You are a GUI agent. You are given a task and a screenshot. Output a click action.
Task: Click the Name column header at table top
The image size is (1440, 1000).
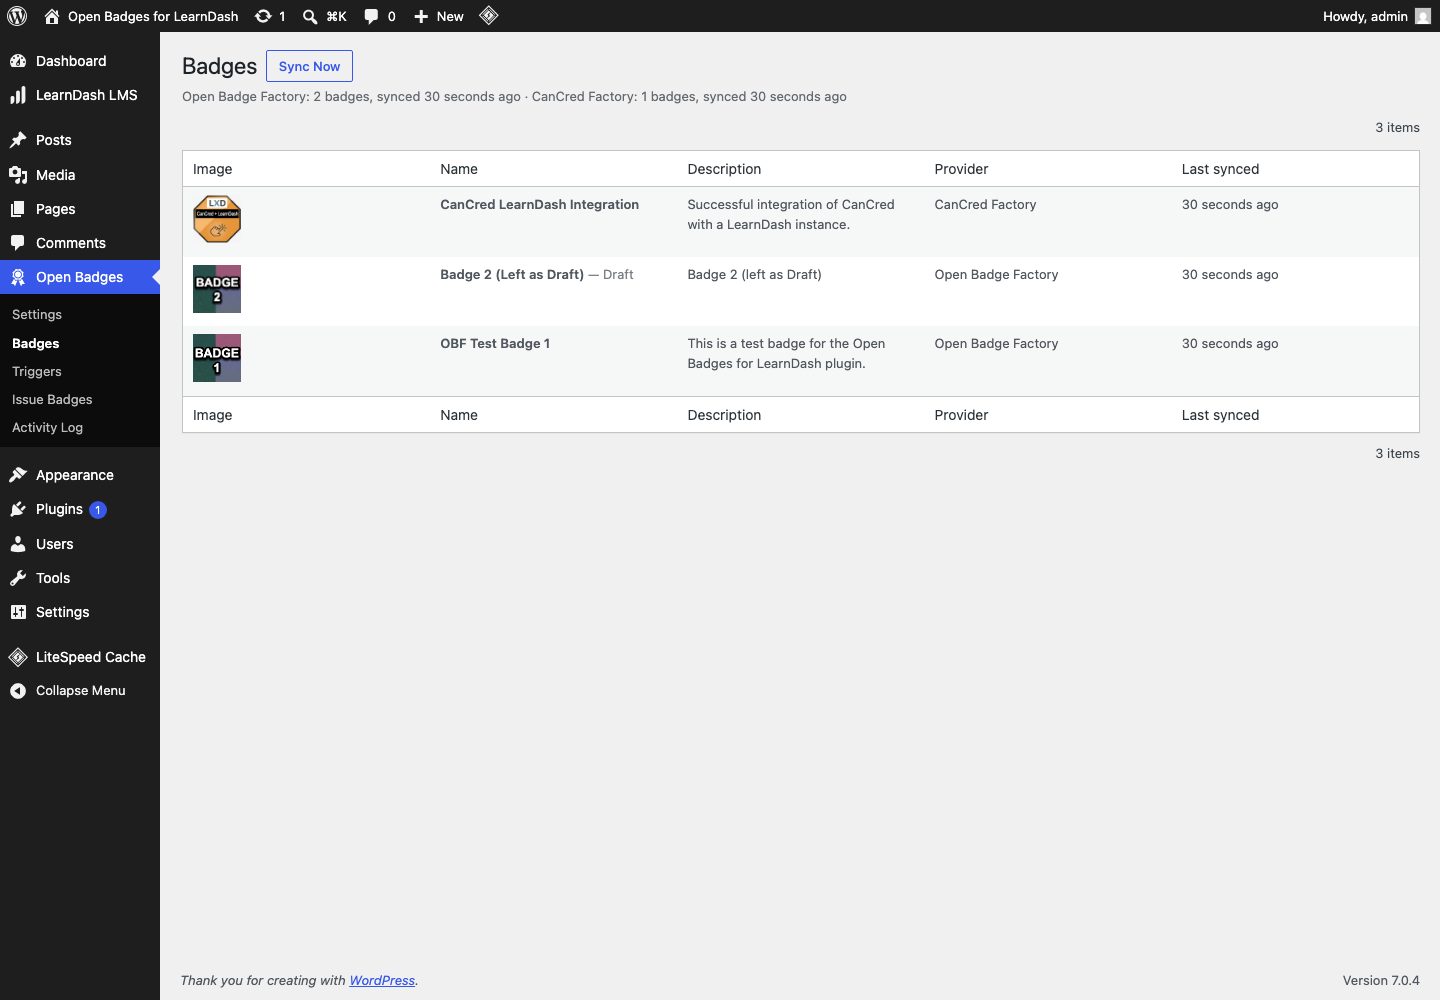(459, 169)
